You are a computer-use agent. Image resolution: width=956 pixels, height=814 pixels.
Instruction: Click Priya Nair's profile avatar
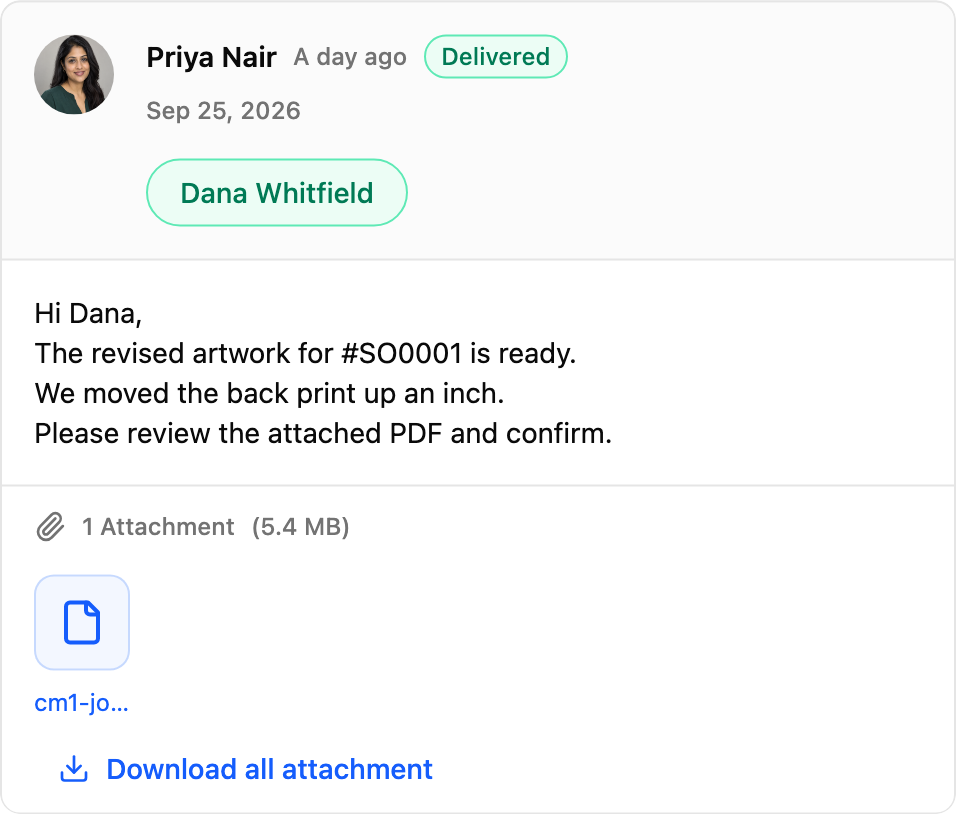[74, 74]
